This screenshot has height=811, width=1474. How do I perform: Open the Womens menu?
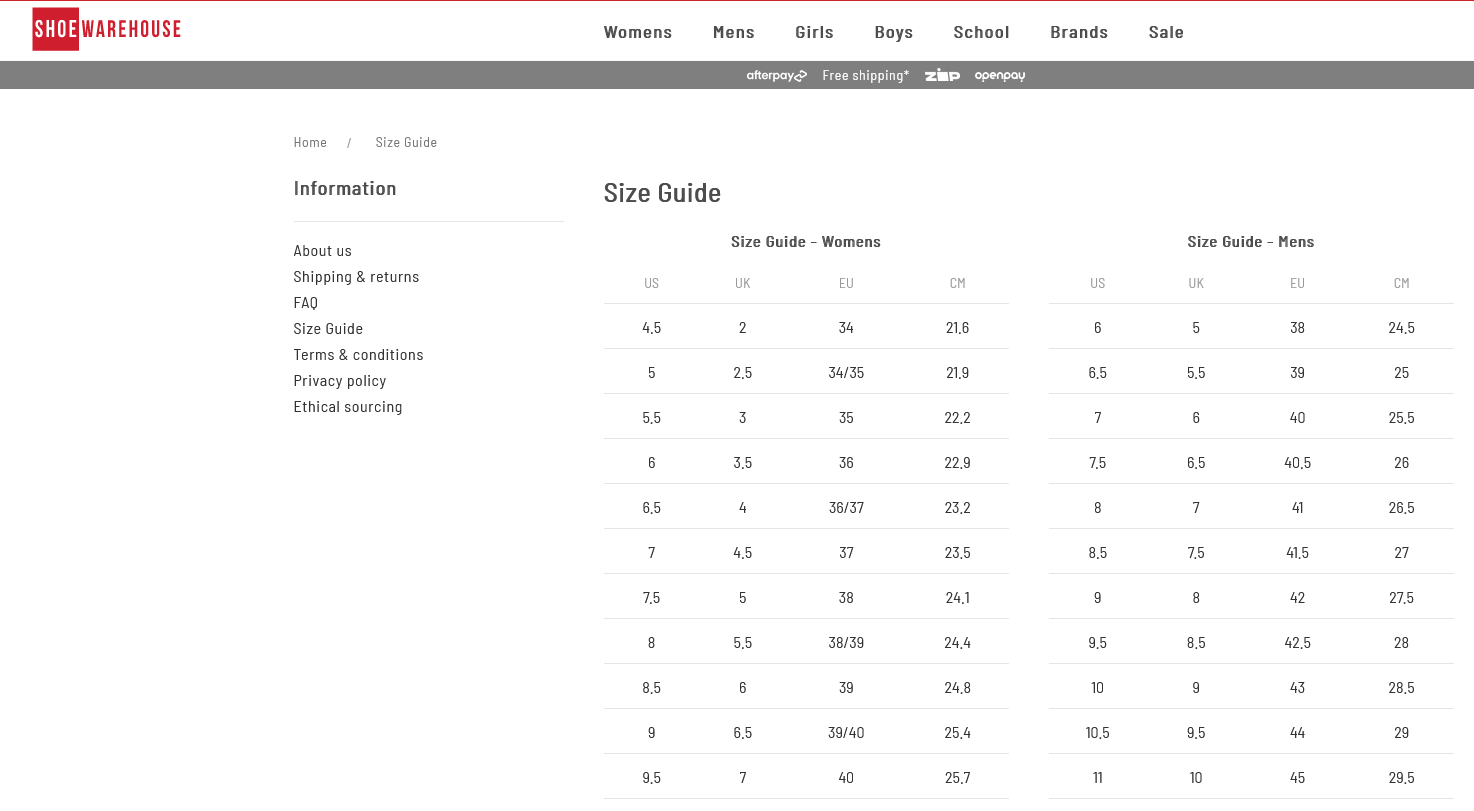coord(638,32)
